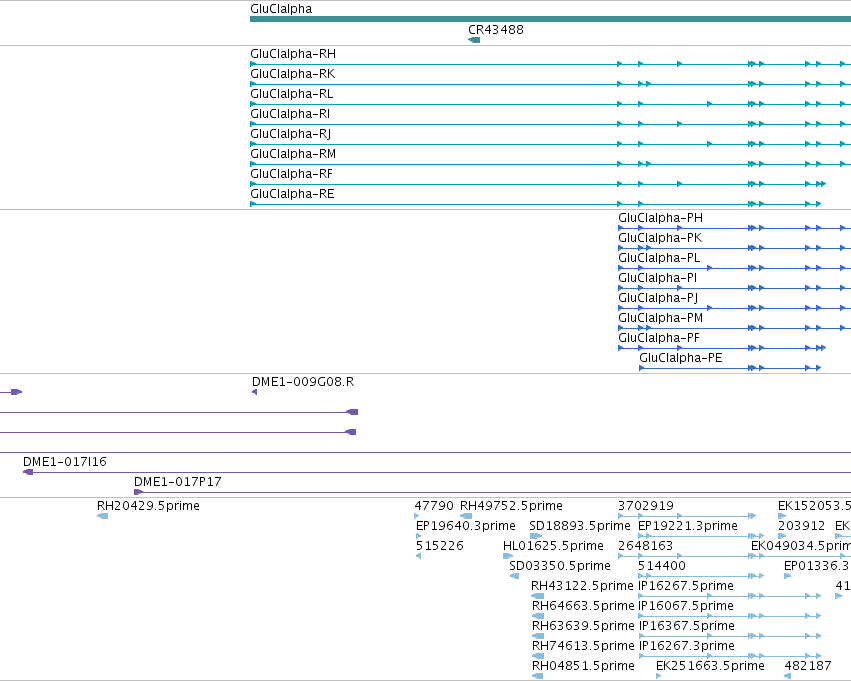The height and width of the screenshot is (681, 851).
Task: Select the GluClalpha-RH transcript label
Action: (x=293, y=54)
